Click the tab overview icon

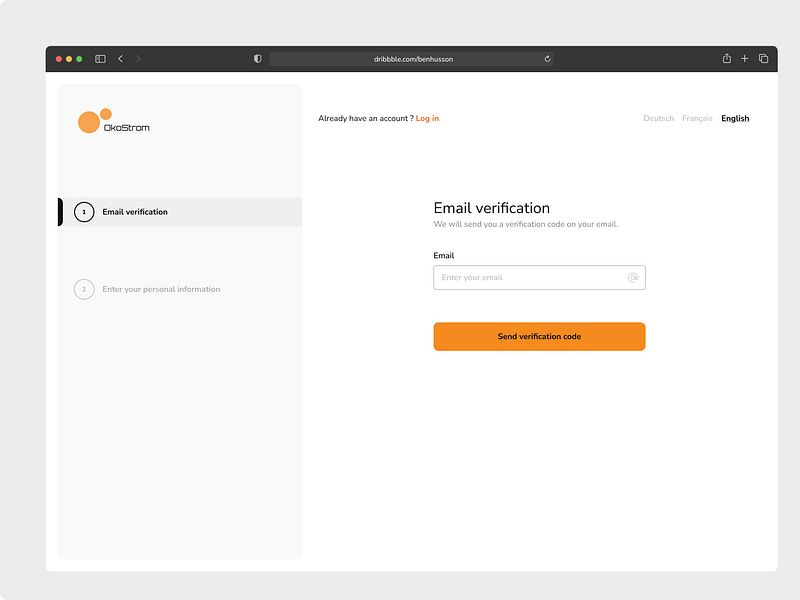click(x=762, y=58)
